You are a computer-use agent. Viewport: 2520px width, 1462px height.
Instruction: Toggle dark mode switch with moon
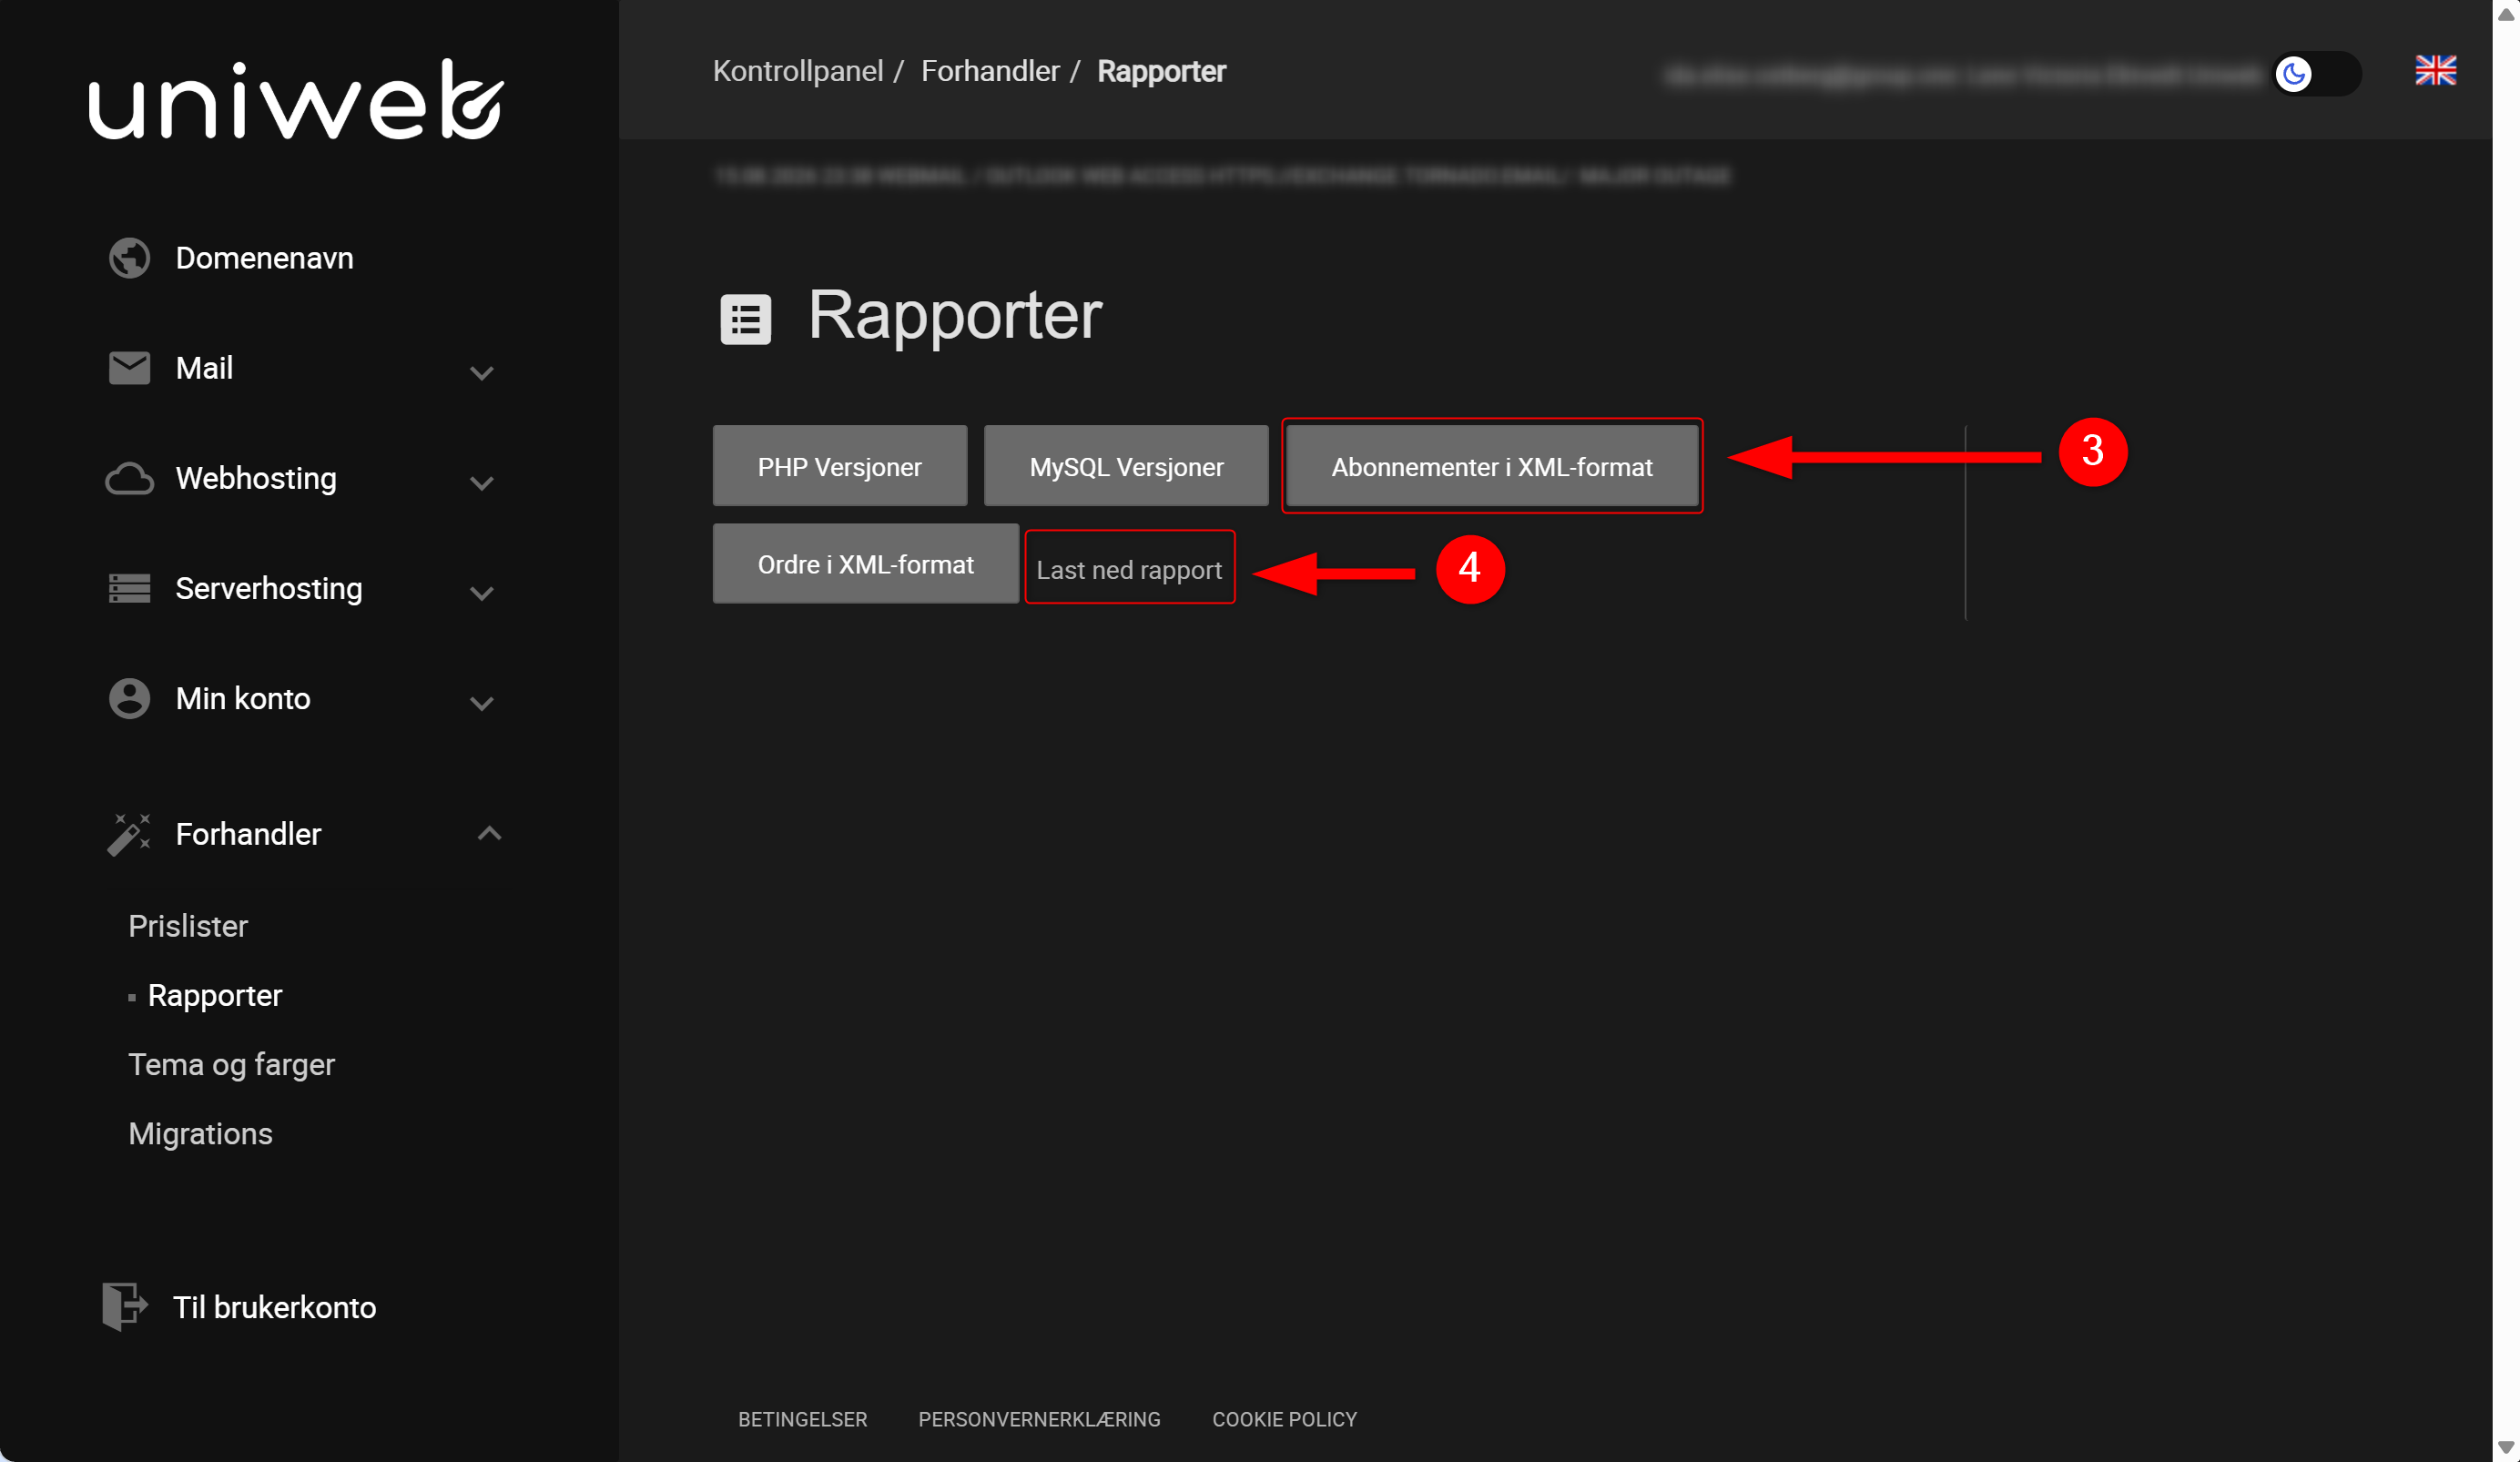2316,73
